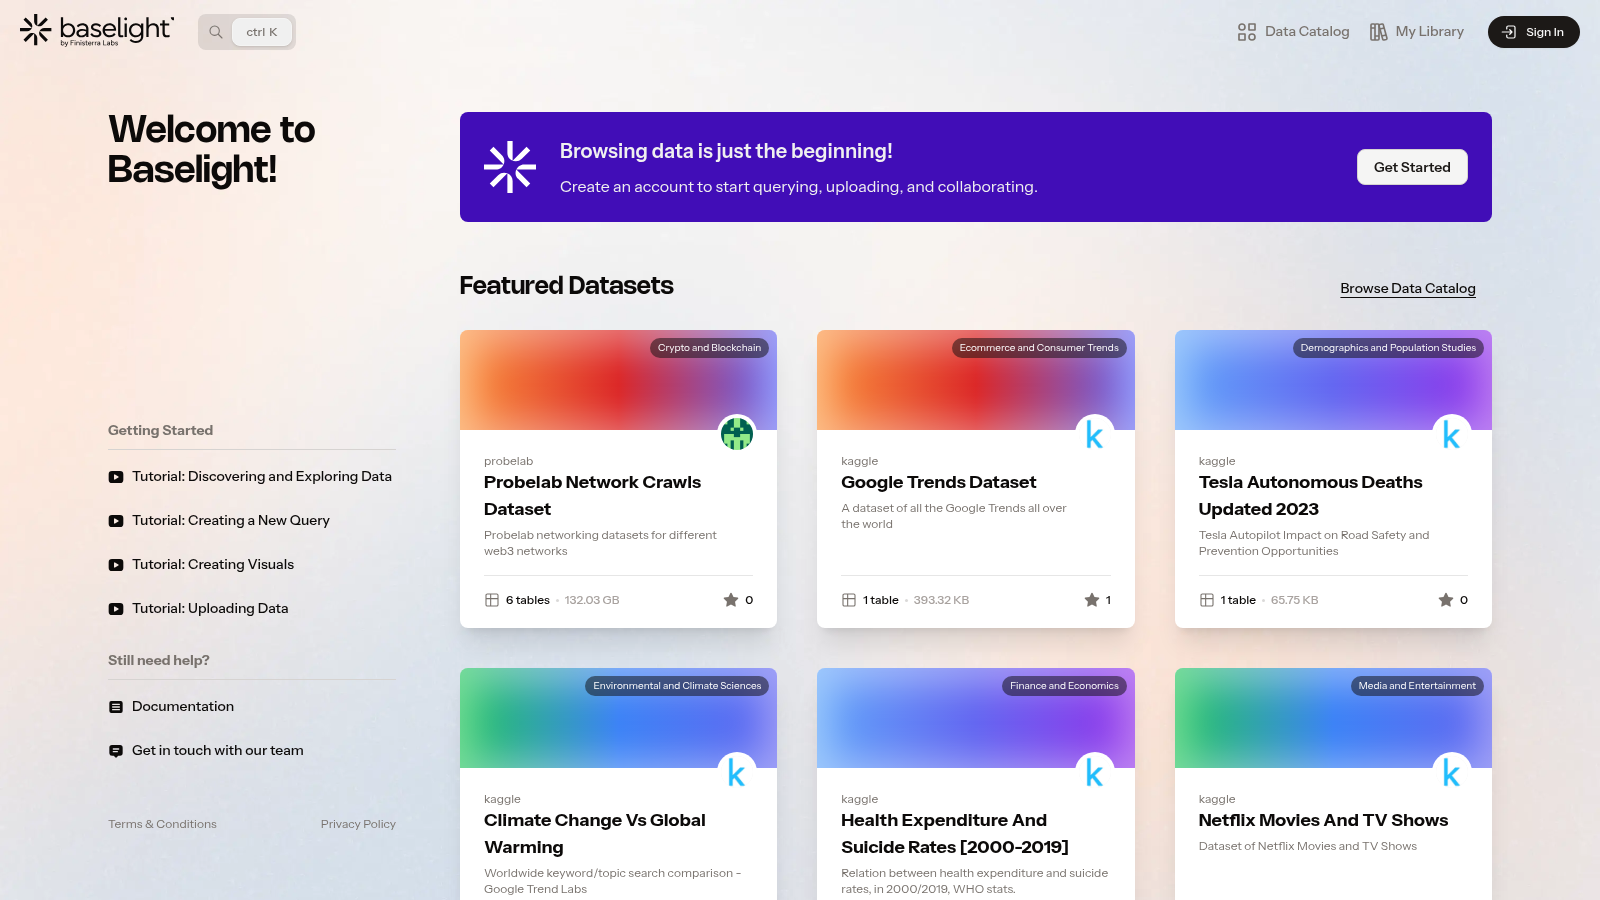Click the kaggle avatar on the Netflix card
The width and height of the screenshot is (1600, 900).
1451,771
